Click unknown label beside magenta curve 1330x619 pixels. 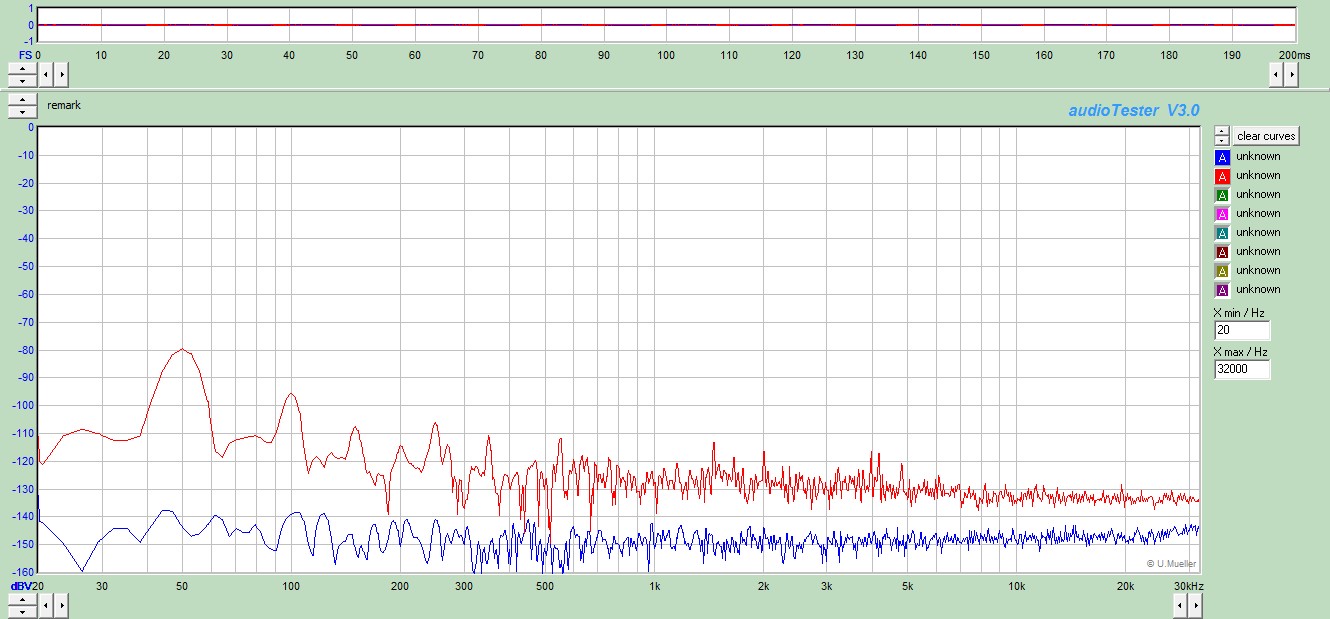pyautogui.click(x=1258, y=214)
